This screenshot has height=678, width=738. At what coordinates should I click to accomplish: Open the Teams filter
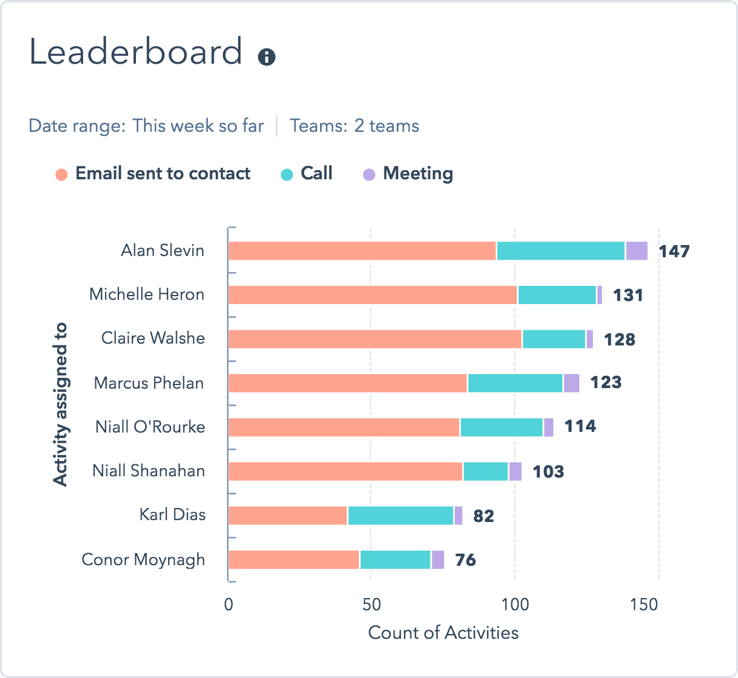point(354,126)
